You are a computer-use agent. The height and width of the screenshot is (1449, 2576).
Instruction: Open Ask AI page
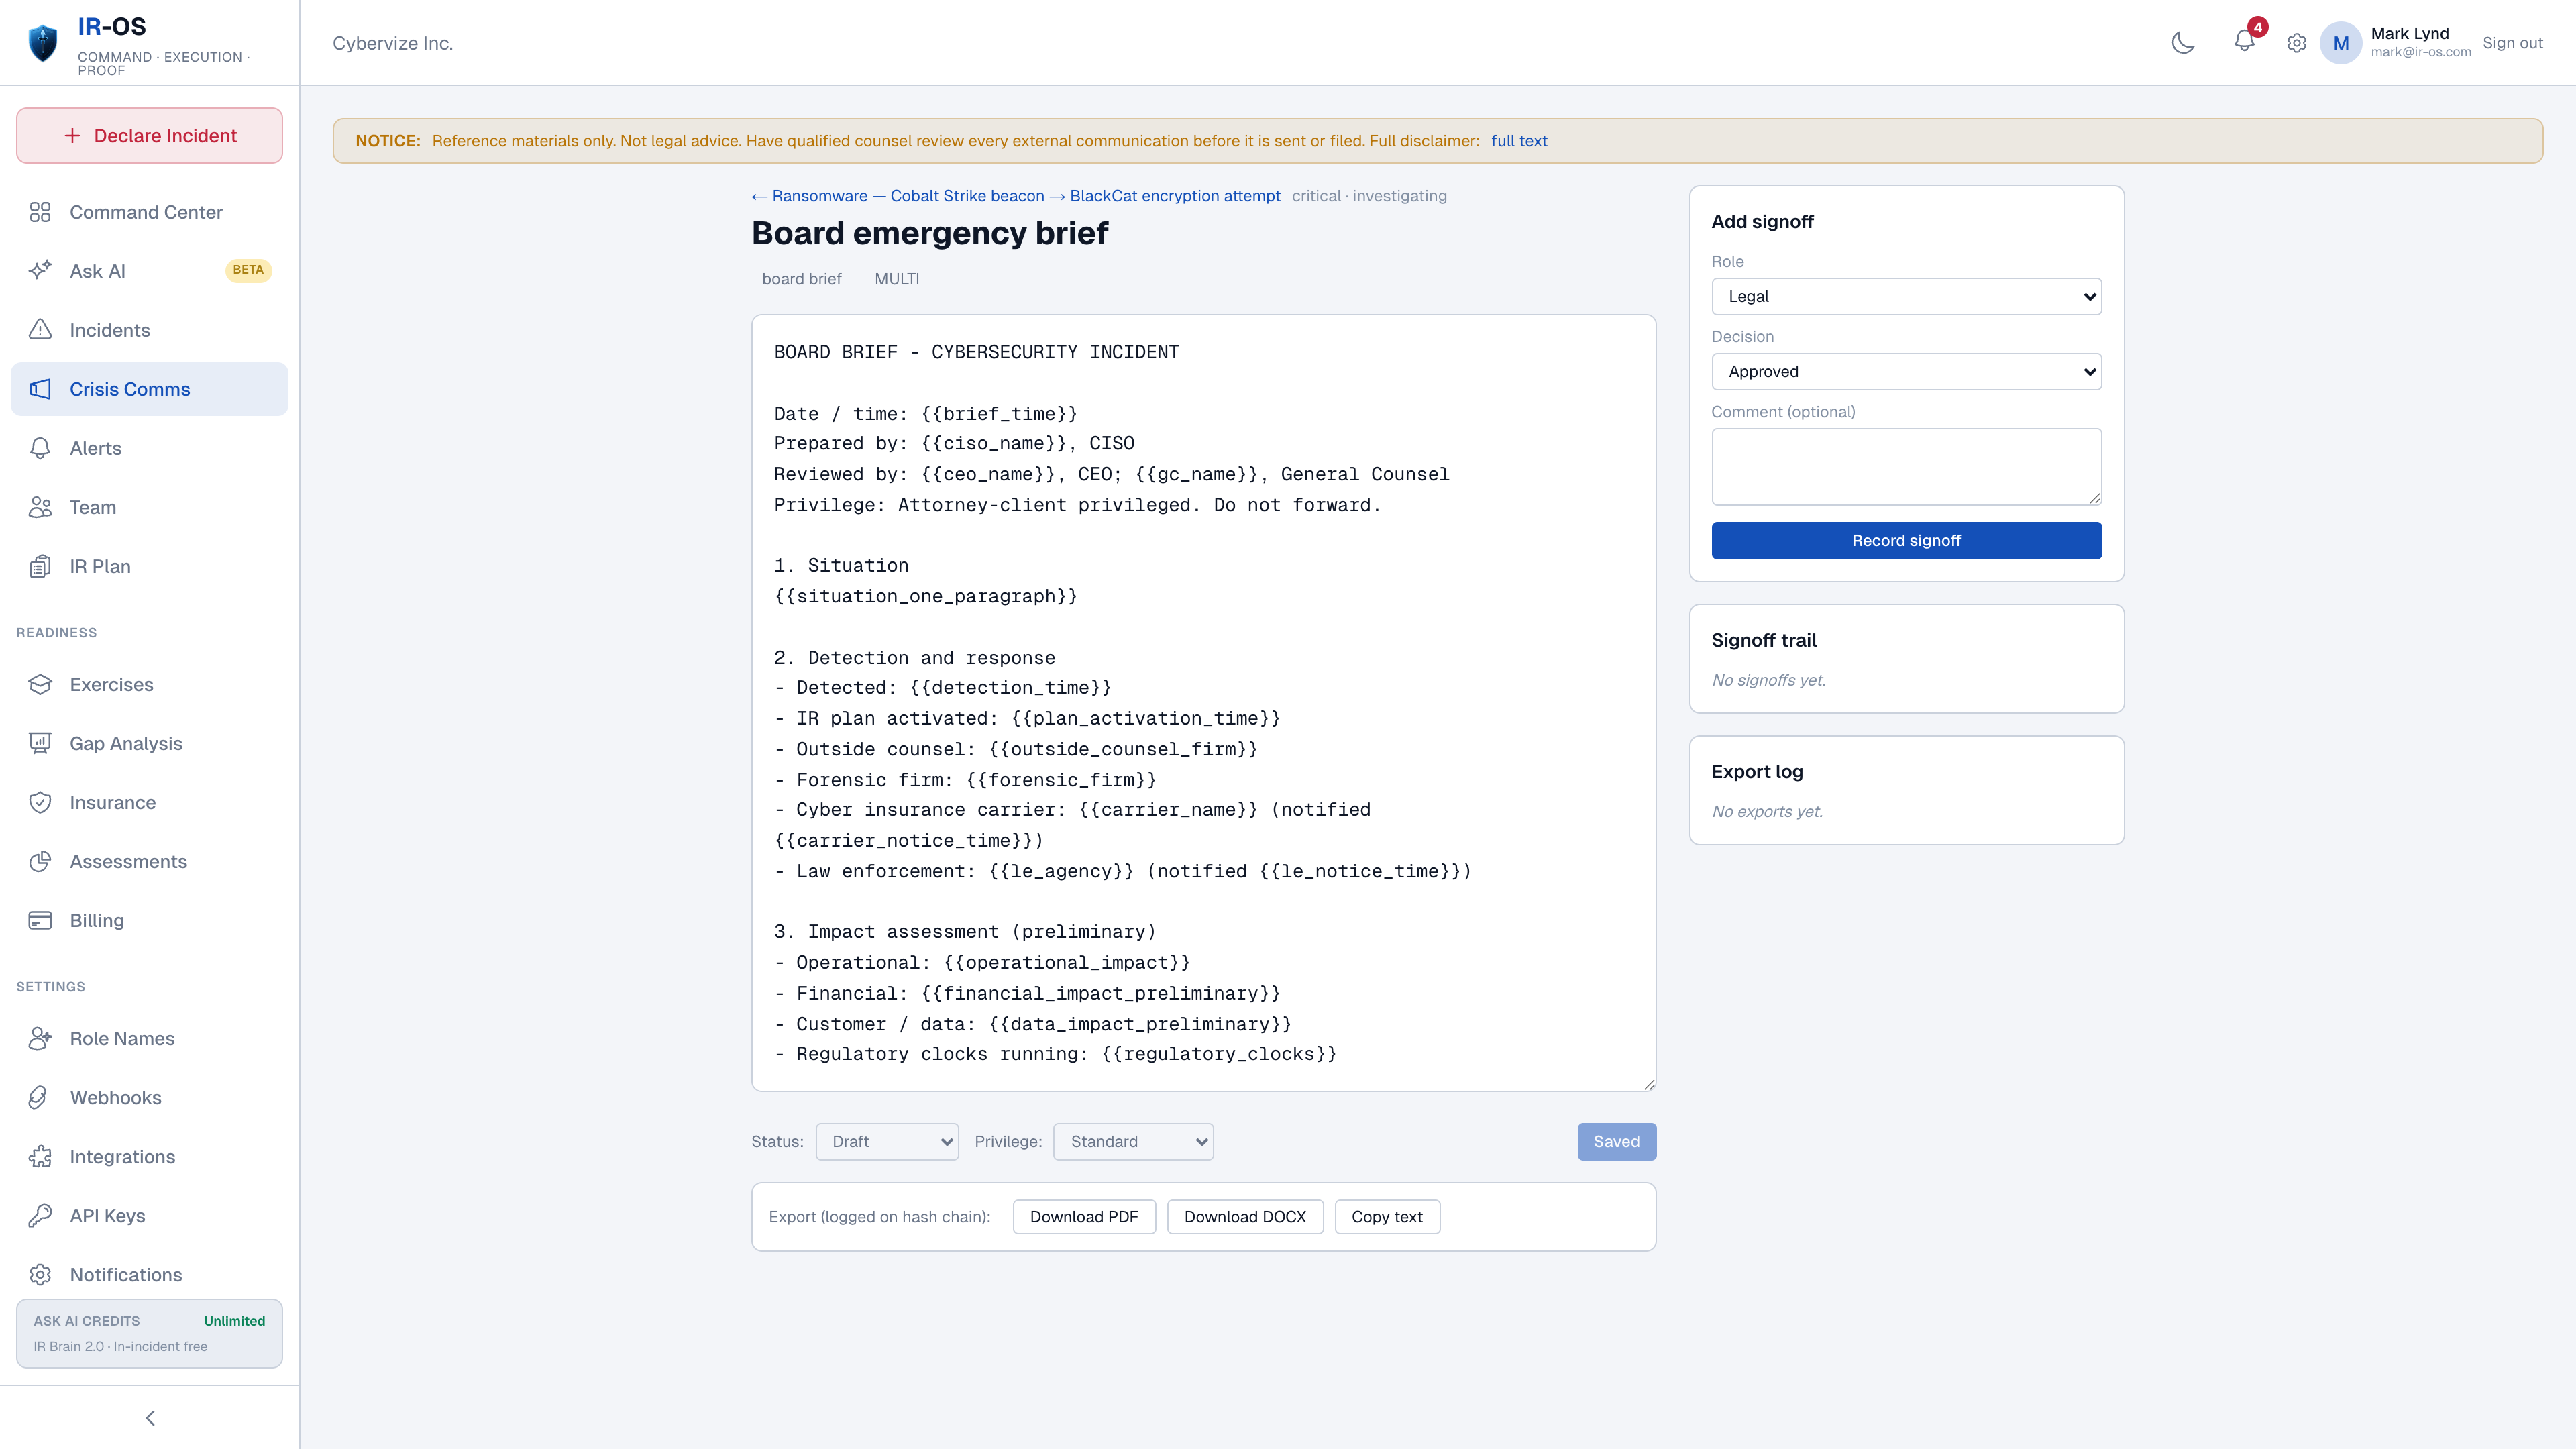(x=149, y=271)
